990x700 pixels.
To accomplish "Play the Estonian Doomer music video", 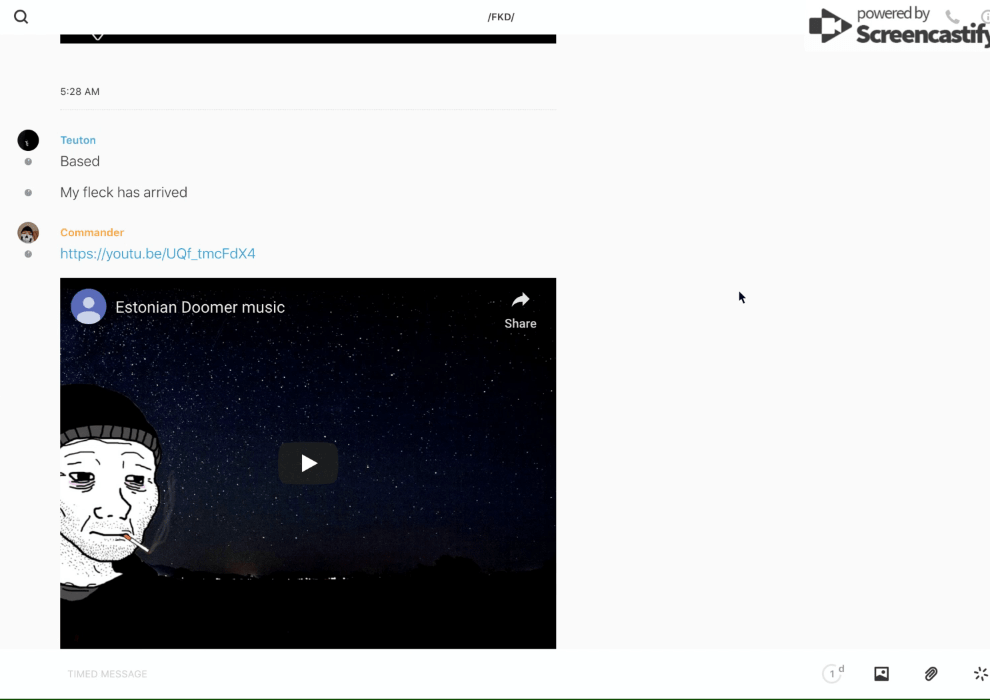I will 308,463.
